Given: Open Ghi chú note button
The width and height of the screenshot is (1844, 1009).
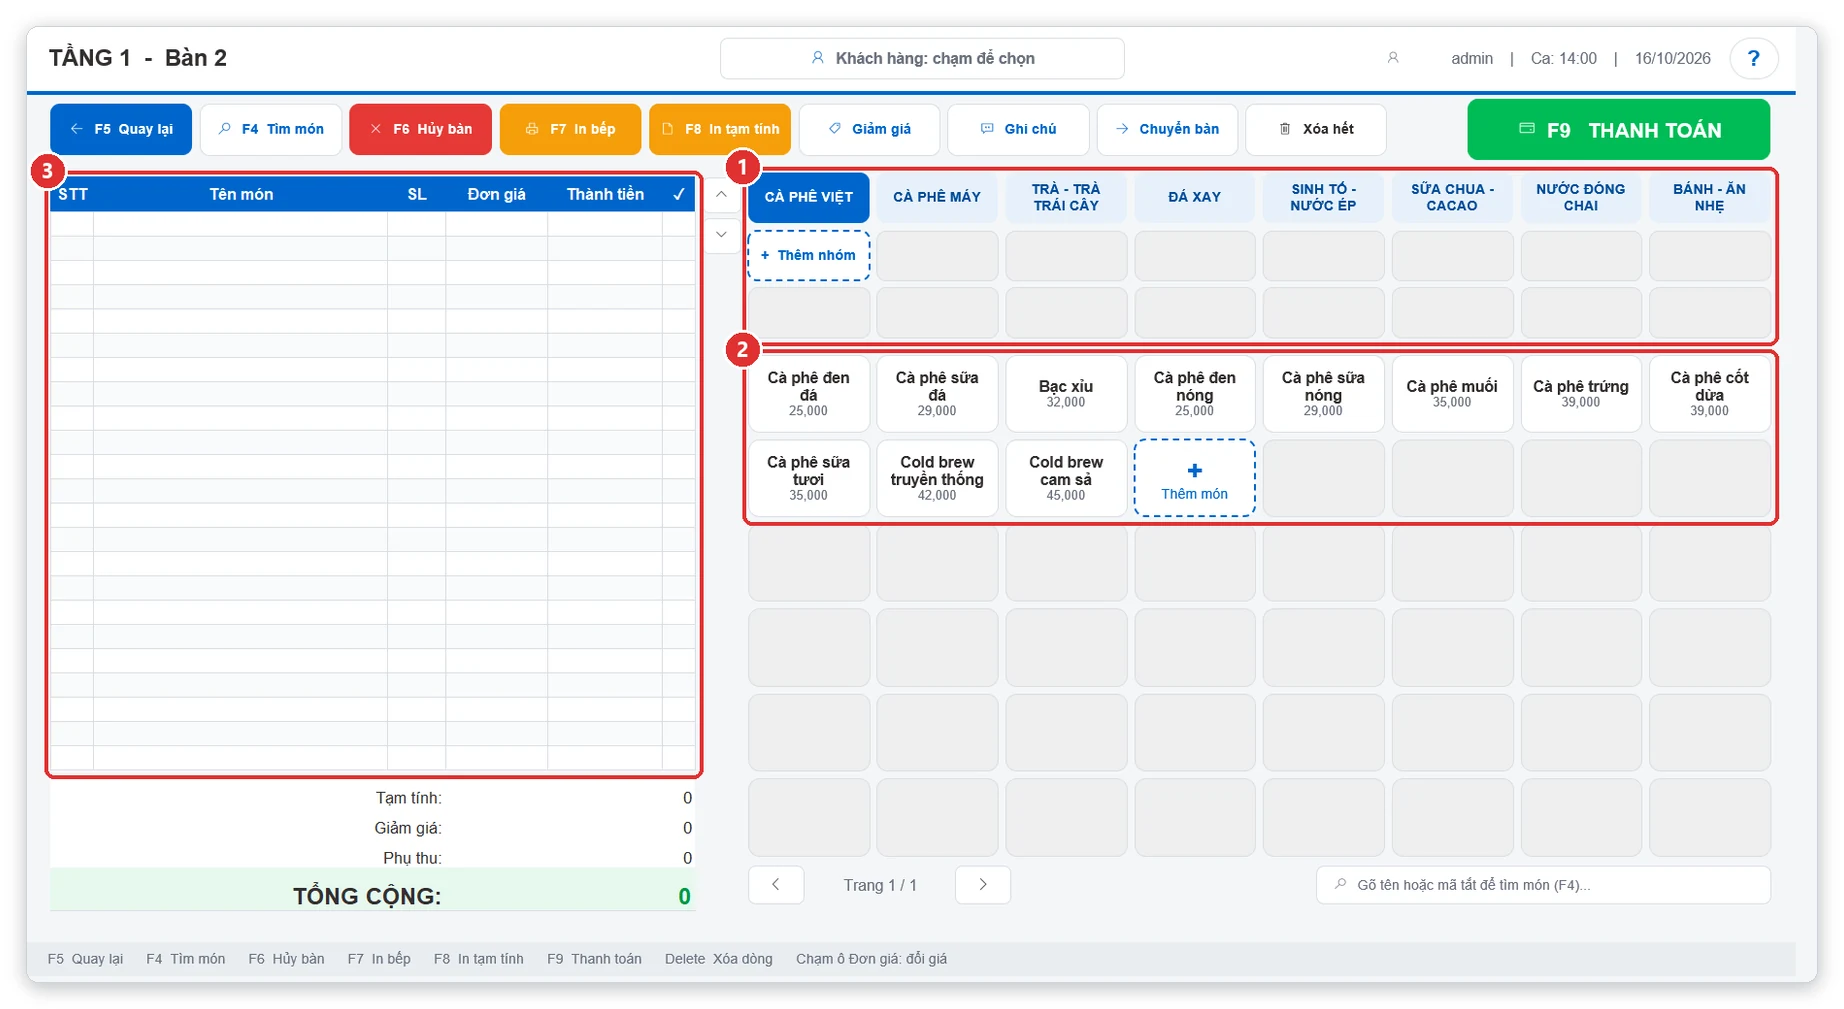Looking at the screenshot, I should tap(1018, 129).
